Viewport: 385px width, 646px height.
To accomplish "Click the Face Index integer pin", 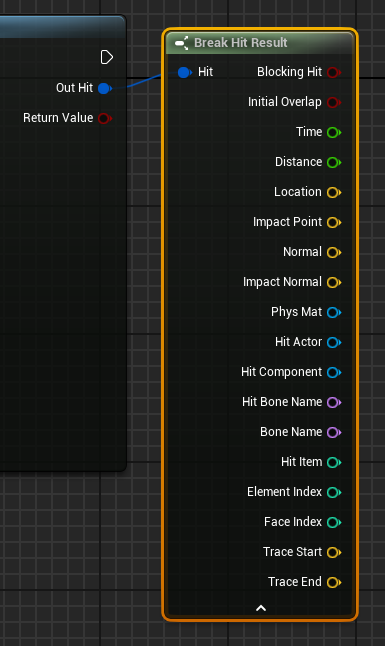I will pos(333,522).
